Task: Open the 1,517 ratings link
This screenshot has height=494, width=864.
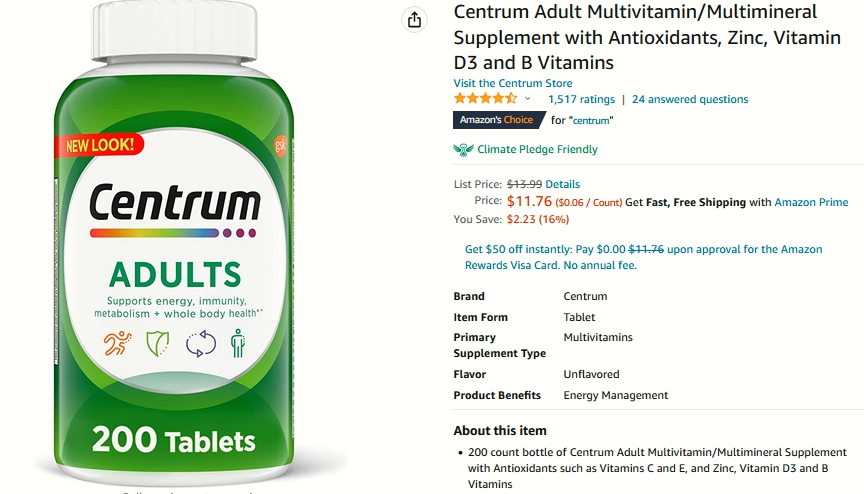Action: click(x=581, y=99)
